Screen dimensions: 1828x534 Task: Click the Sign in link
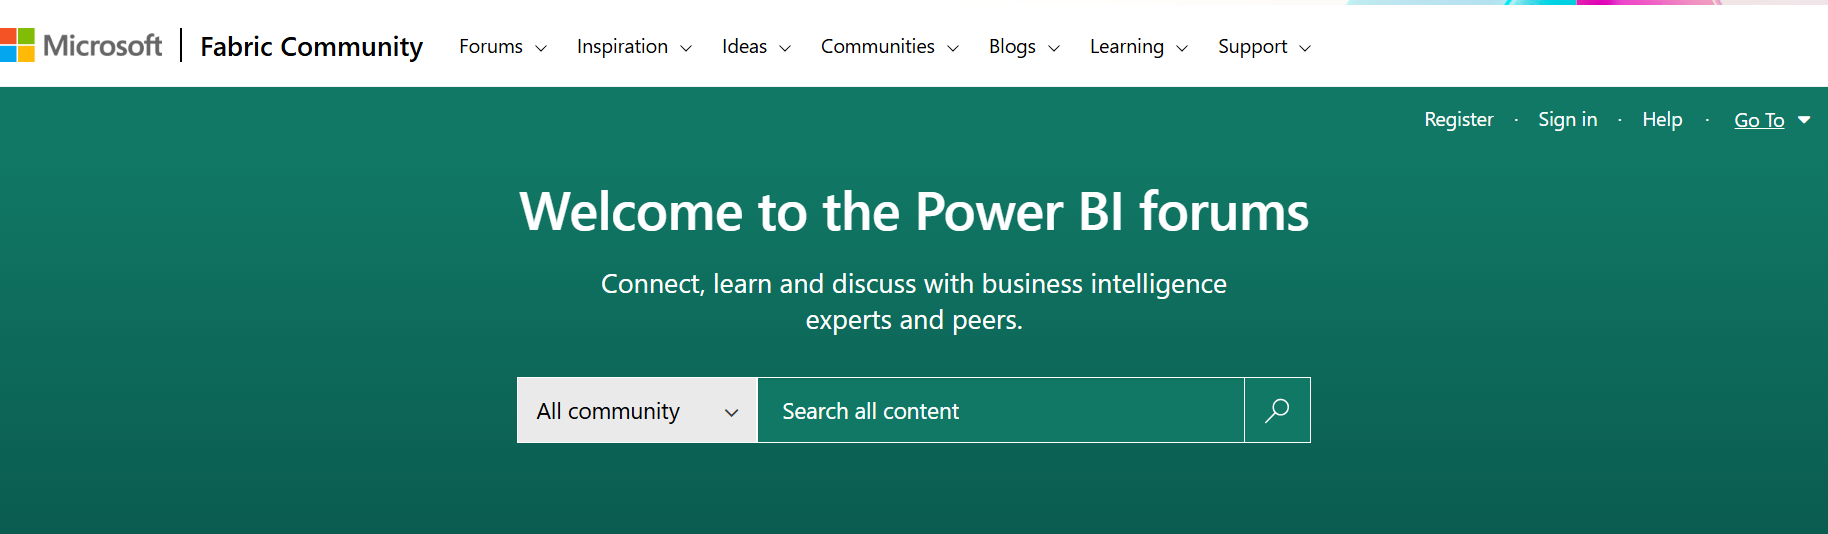pyautogui.click(x=1568, y=119)
